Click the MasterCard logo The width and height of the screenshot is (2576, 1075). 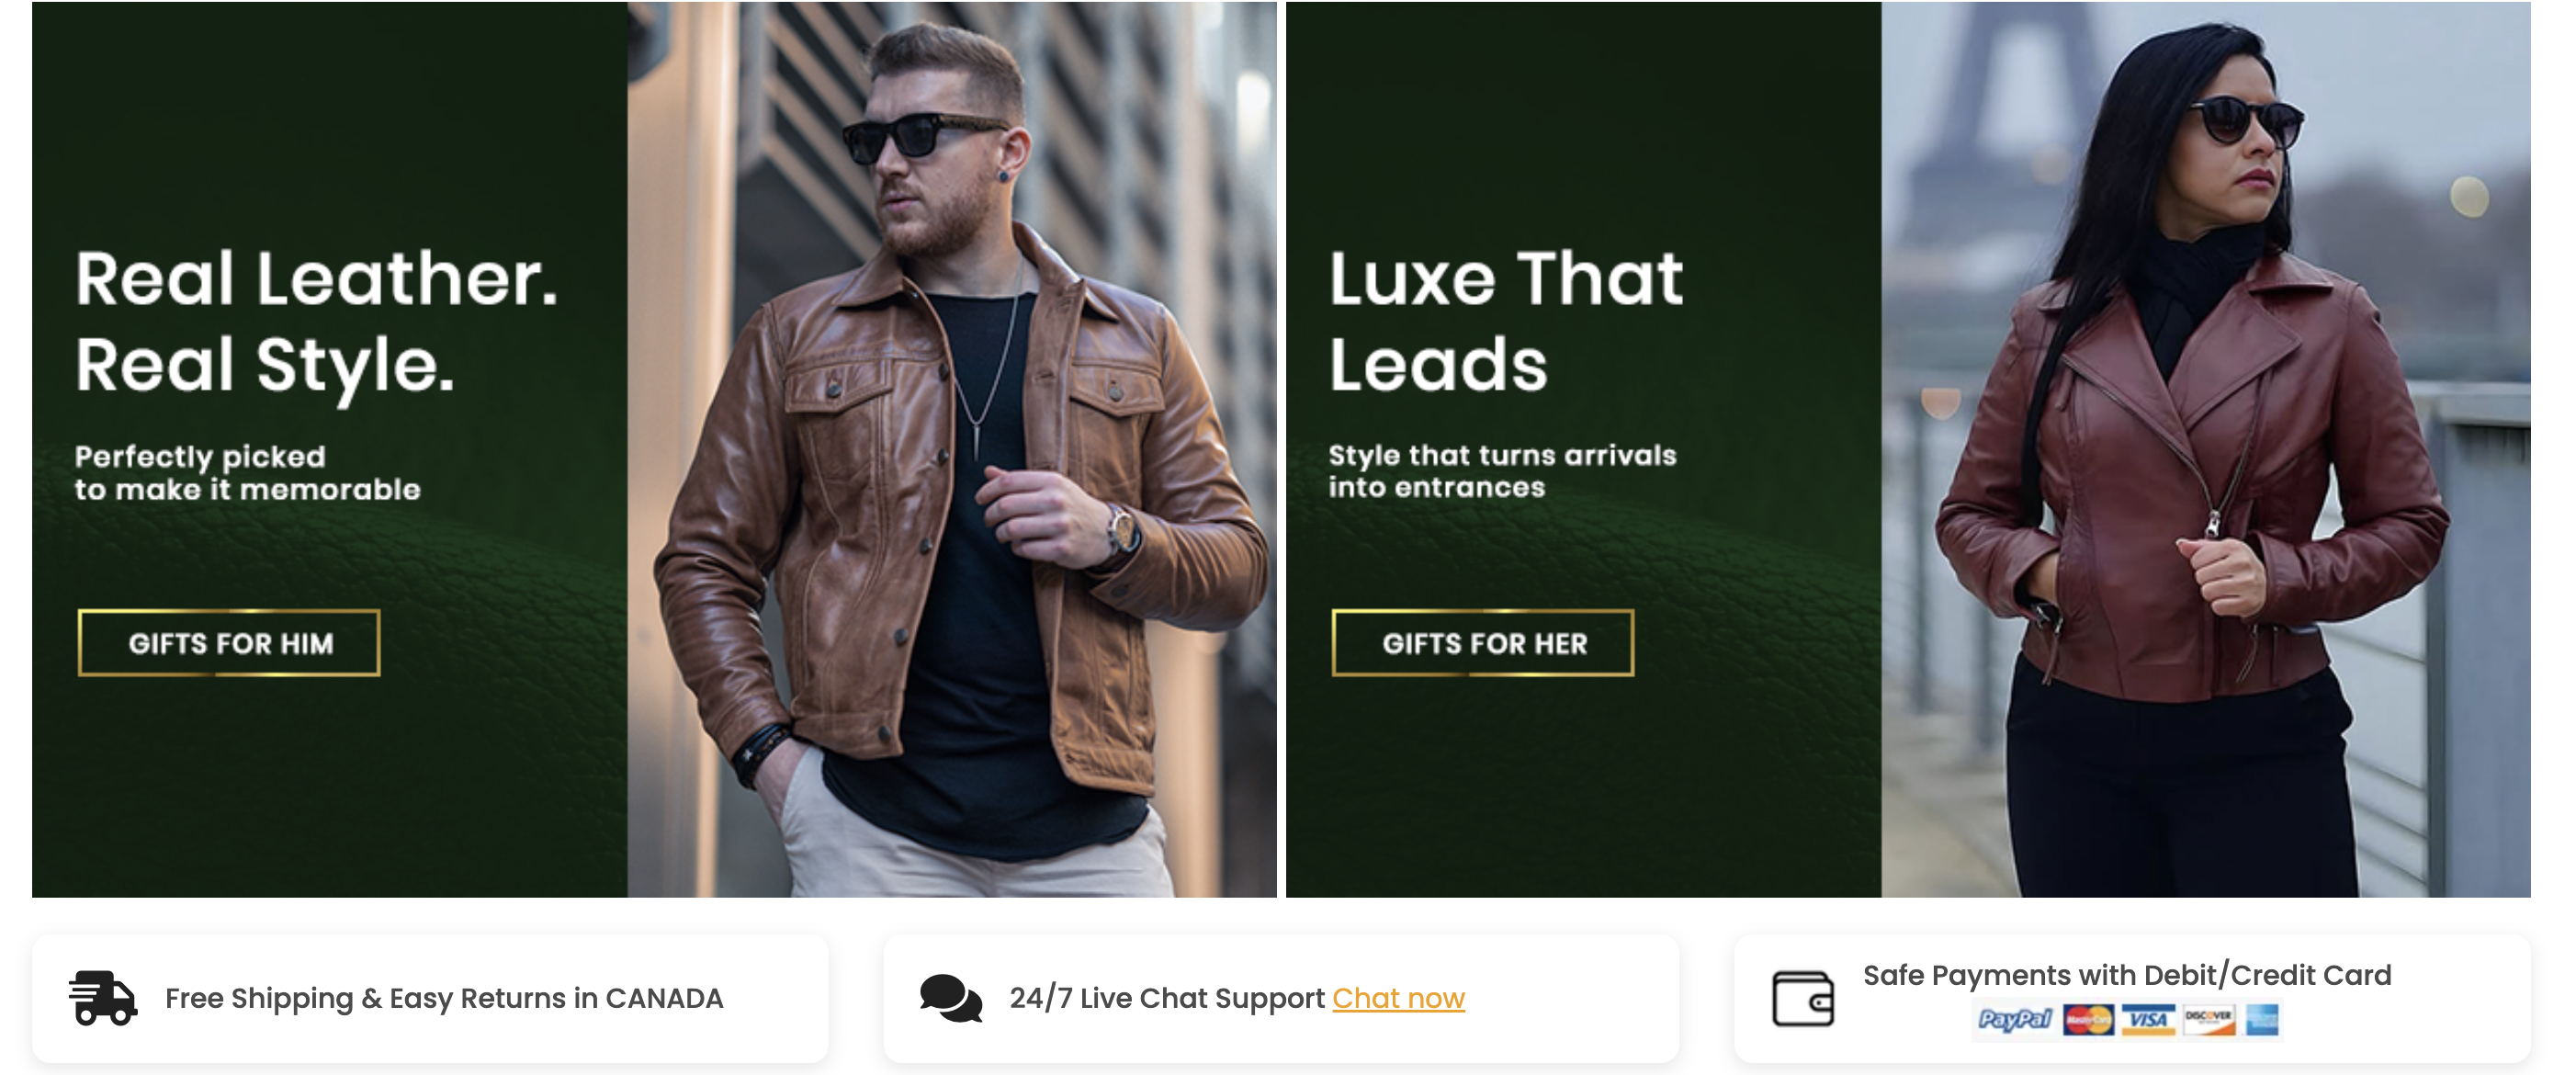point(2088,1020)
